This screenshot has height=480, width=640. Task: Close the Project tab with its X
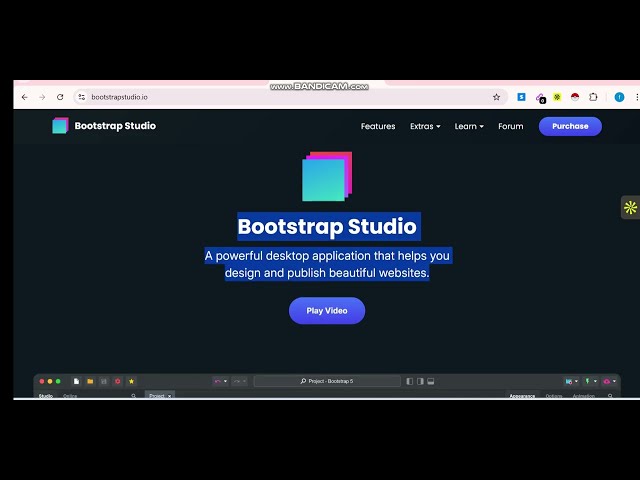(169, 396)
